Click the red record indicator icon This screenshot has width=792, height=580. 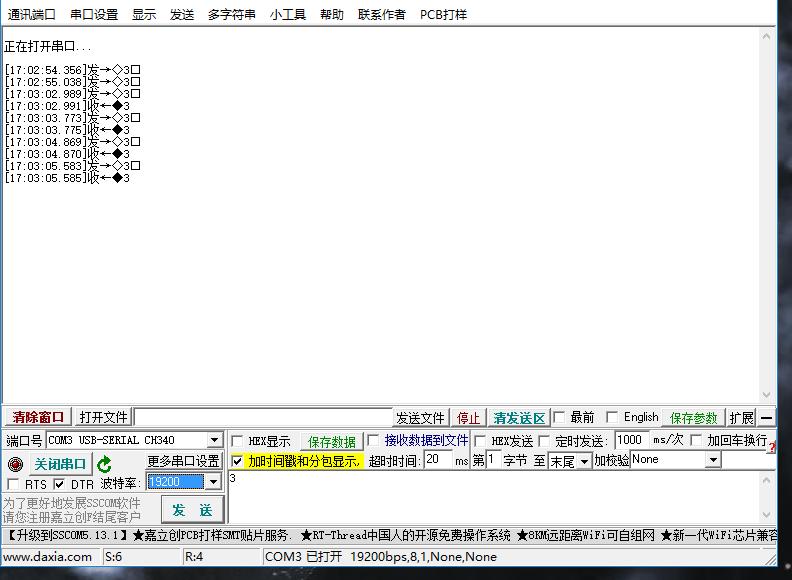[15, 464]
